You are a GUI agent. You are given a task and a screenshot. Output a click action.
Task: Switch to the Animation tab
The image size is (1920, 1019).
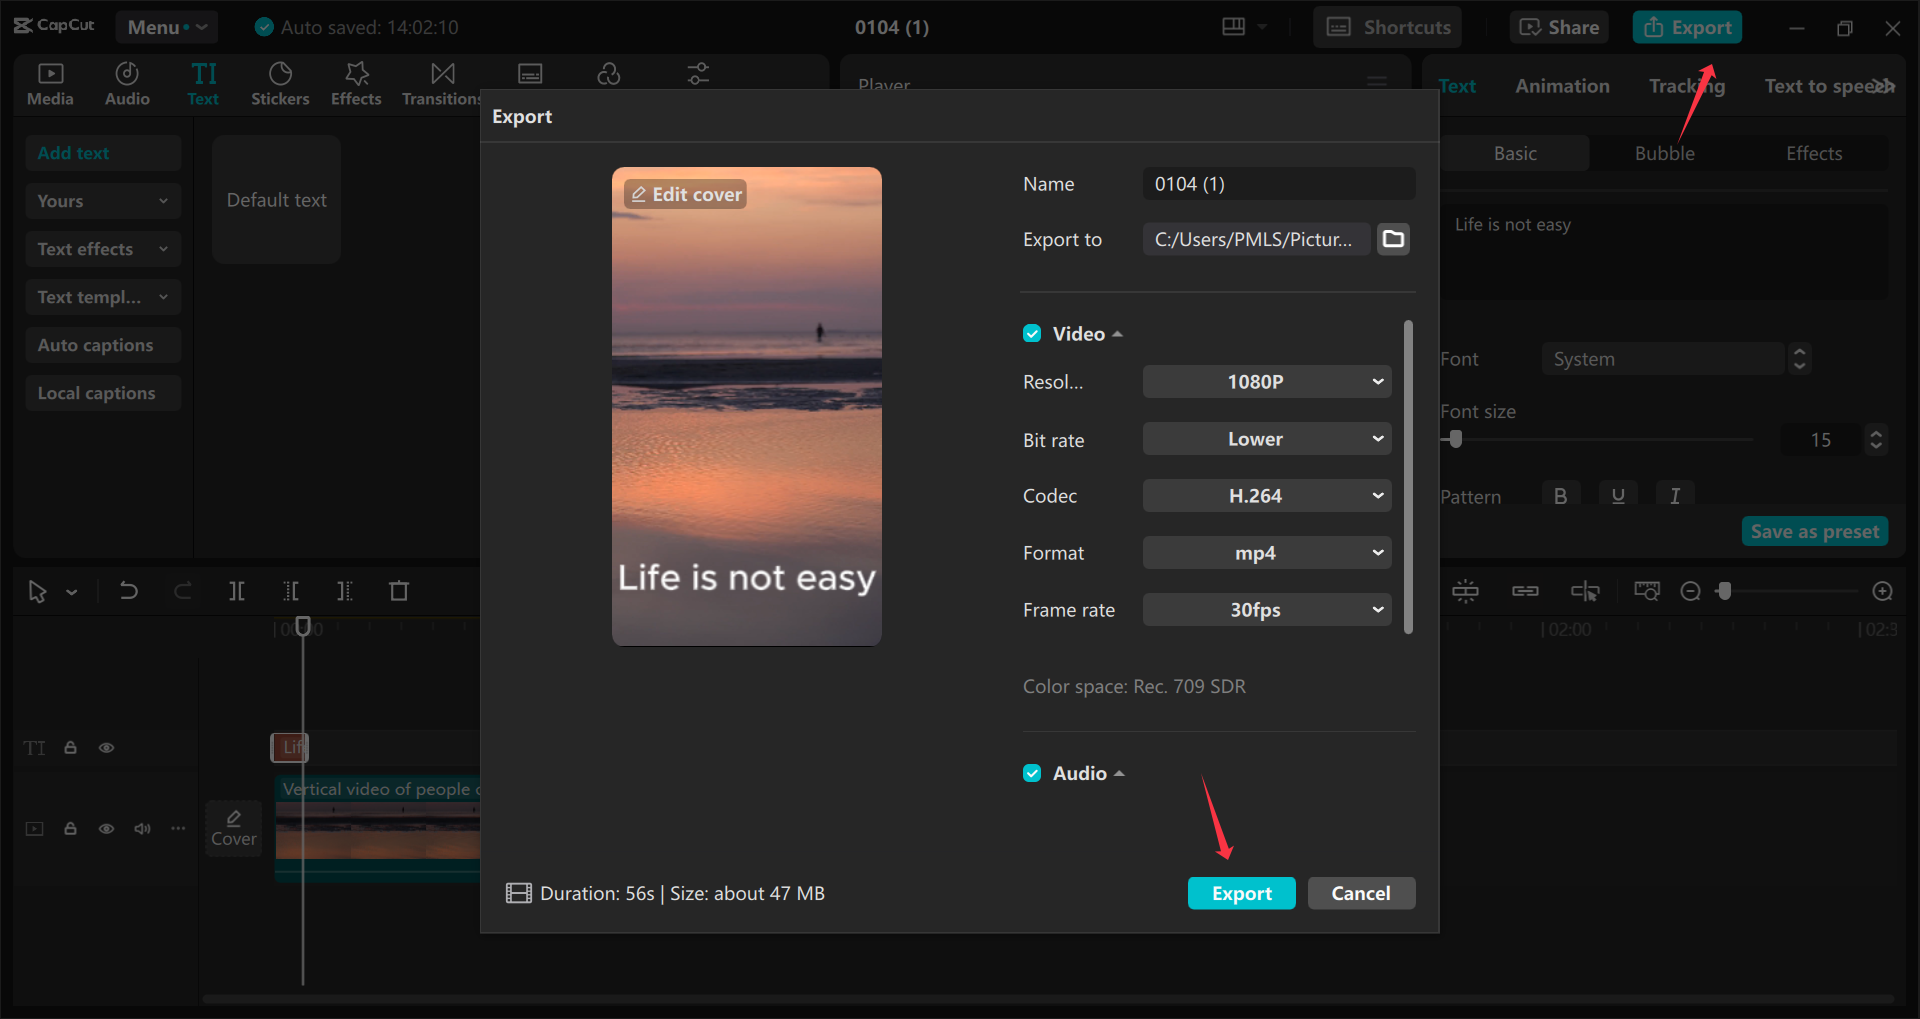pyautogui.click(x=1562, y=86)
